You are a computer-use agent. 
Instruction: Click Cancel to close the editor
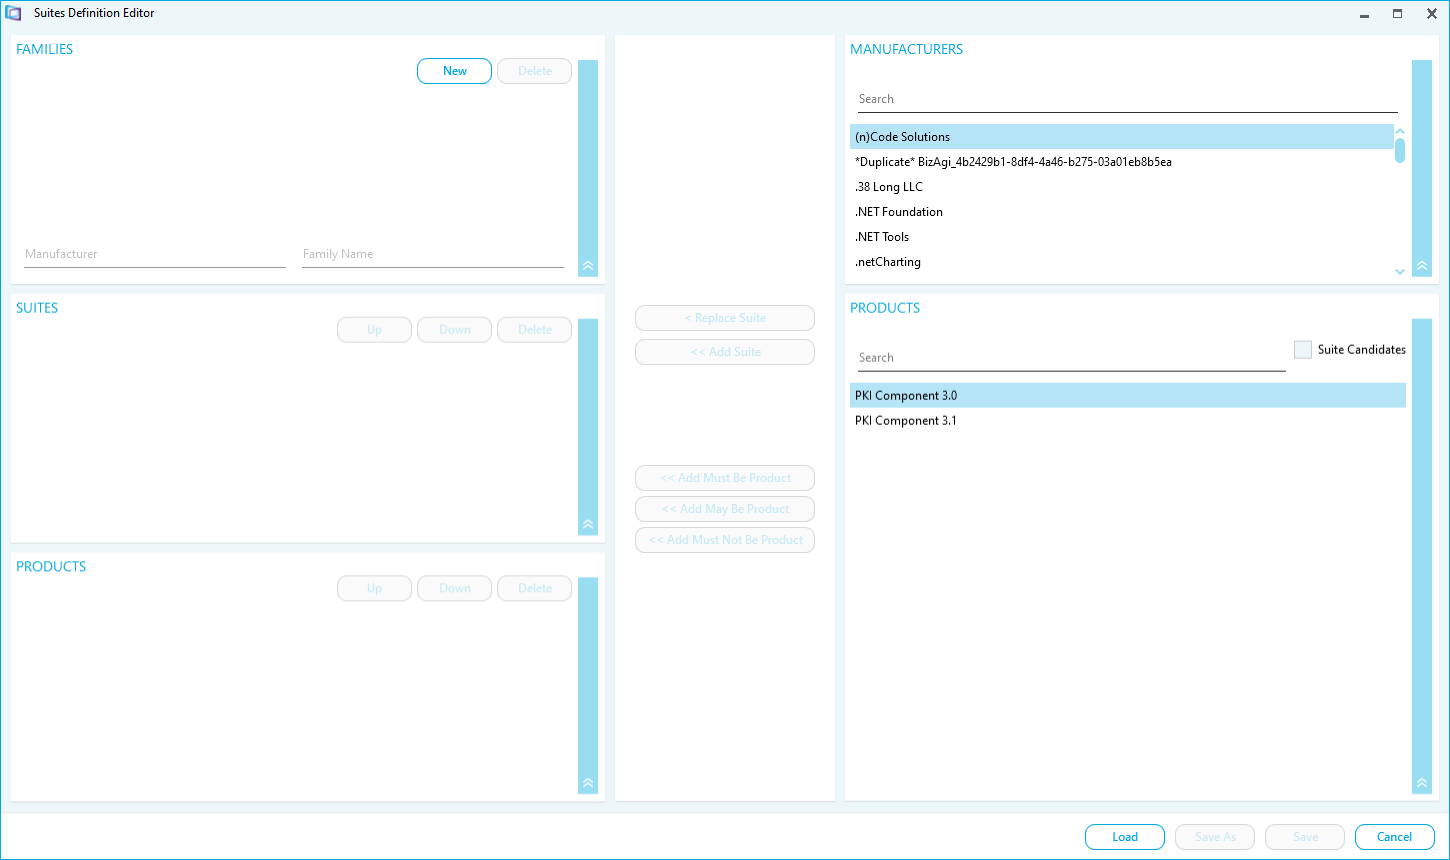pyautogui.click(x=1394, y=837)
